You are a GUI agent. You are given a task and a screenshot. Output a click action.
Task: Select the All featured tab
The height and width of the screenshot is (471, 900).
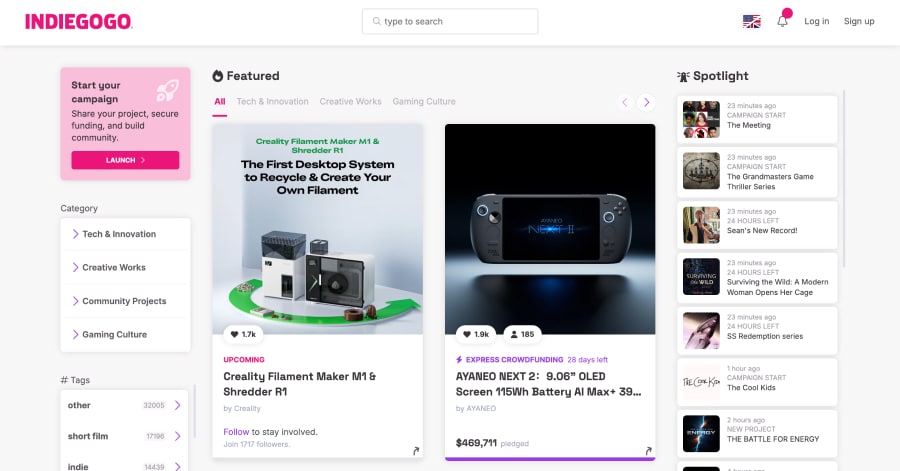[219, 102]
